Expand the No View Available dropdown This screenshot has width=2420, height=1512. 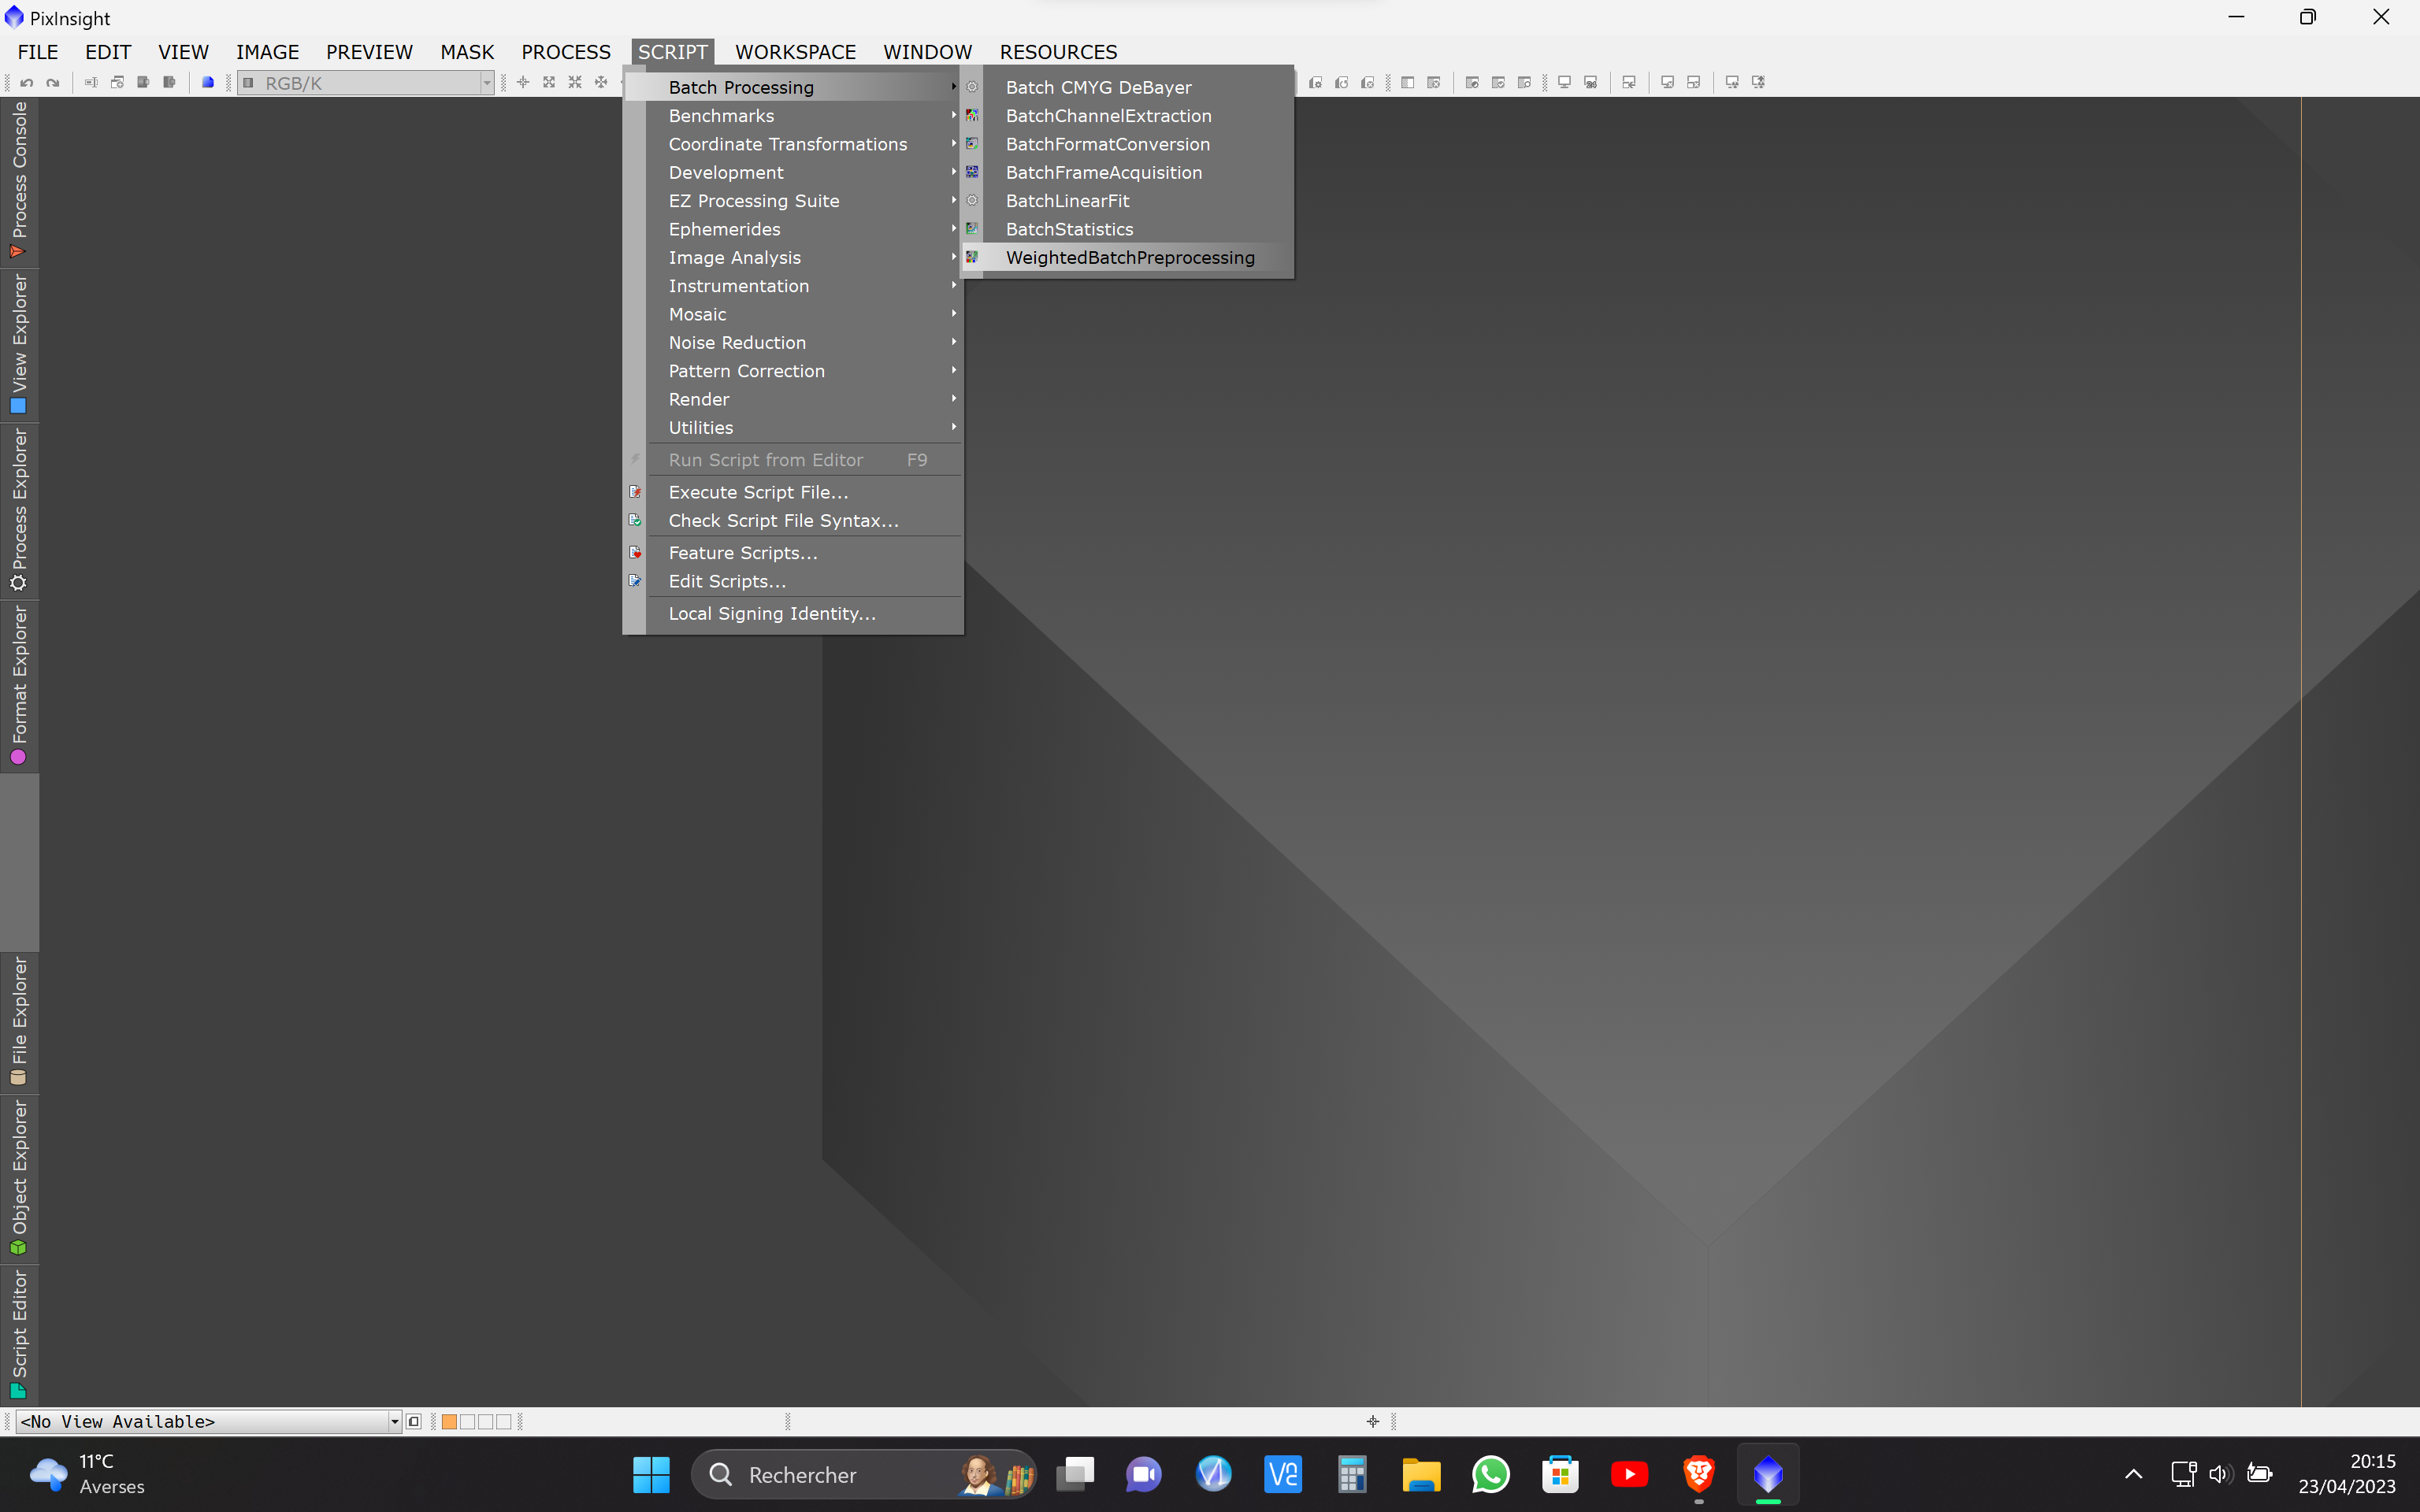point(395,1421)
